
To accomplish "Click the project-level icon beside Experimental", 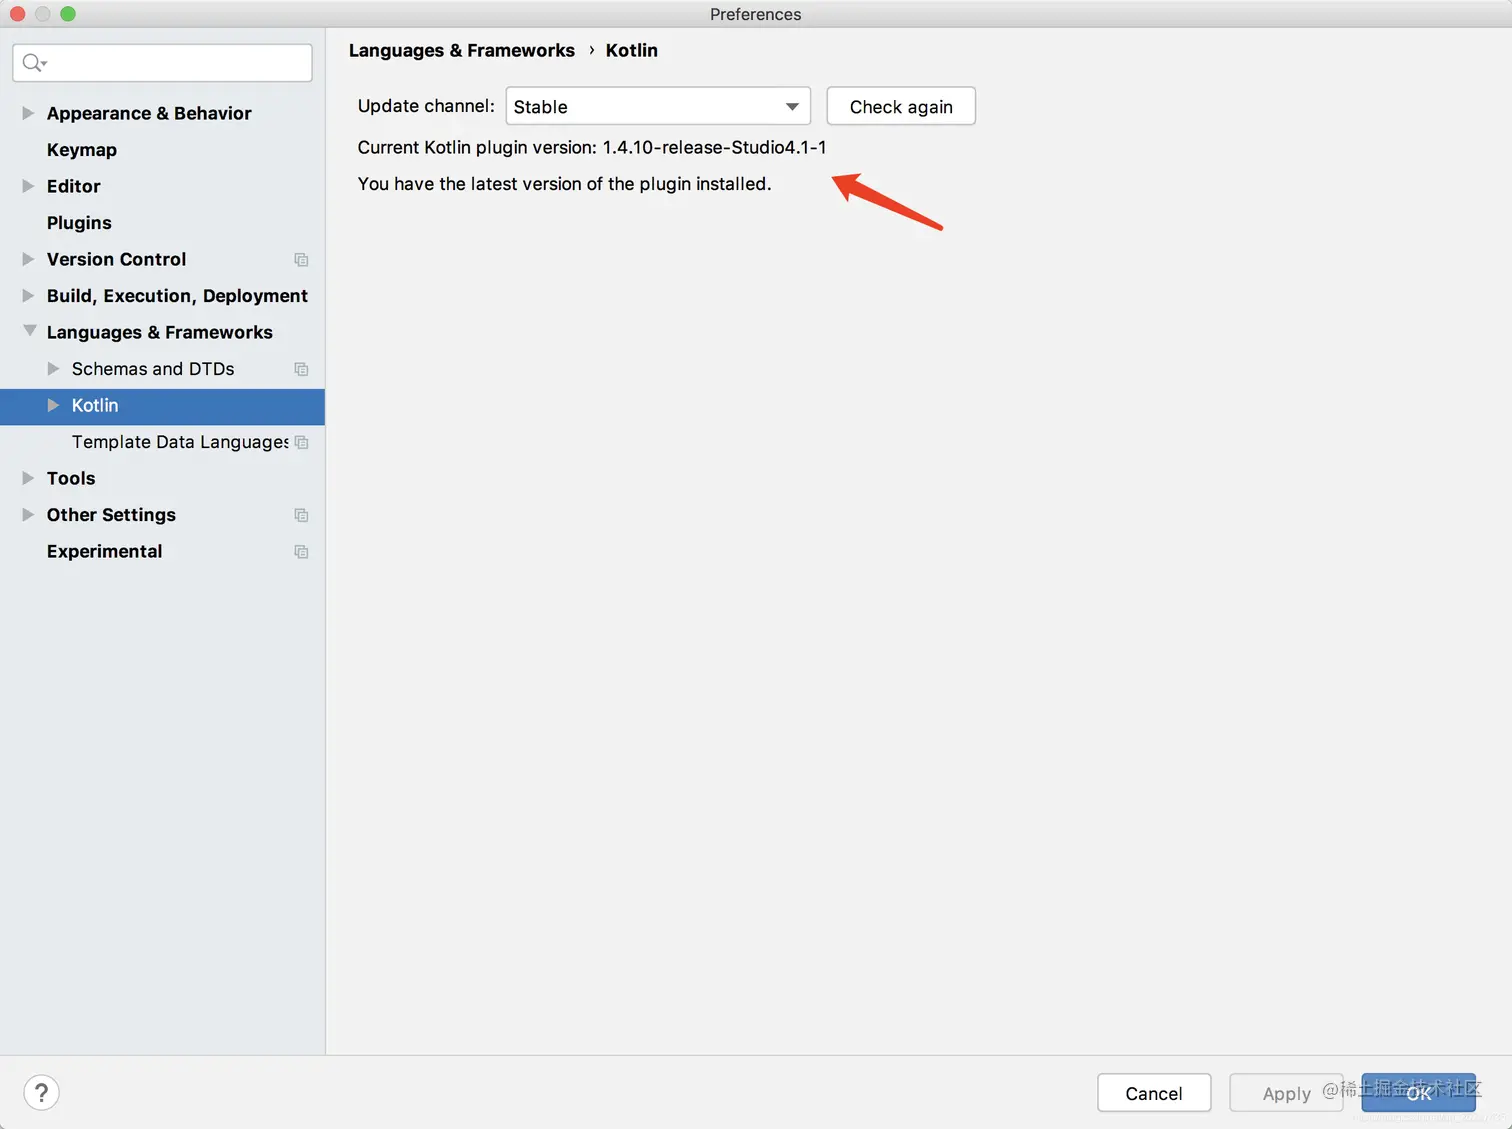I will (301, 552).
